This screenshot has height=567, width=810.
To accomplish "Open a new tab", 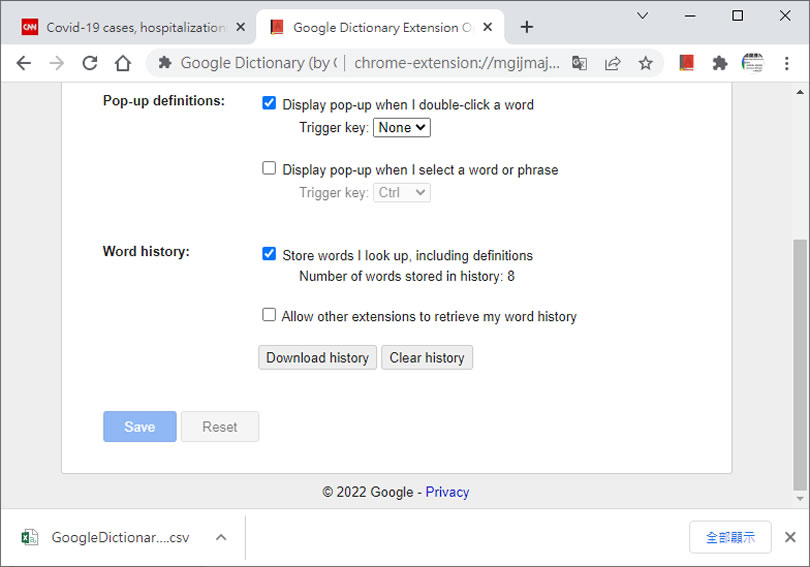I will pyautogui.click(x=526, y=27).
